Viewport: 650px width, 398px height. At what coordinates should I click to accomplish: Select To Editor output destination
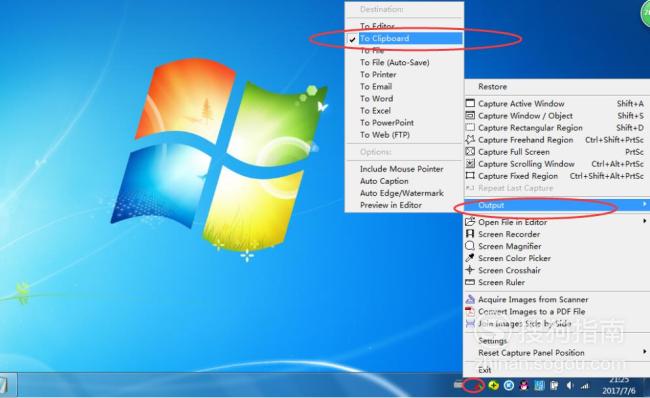(x=404, y=26)
